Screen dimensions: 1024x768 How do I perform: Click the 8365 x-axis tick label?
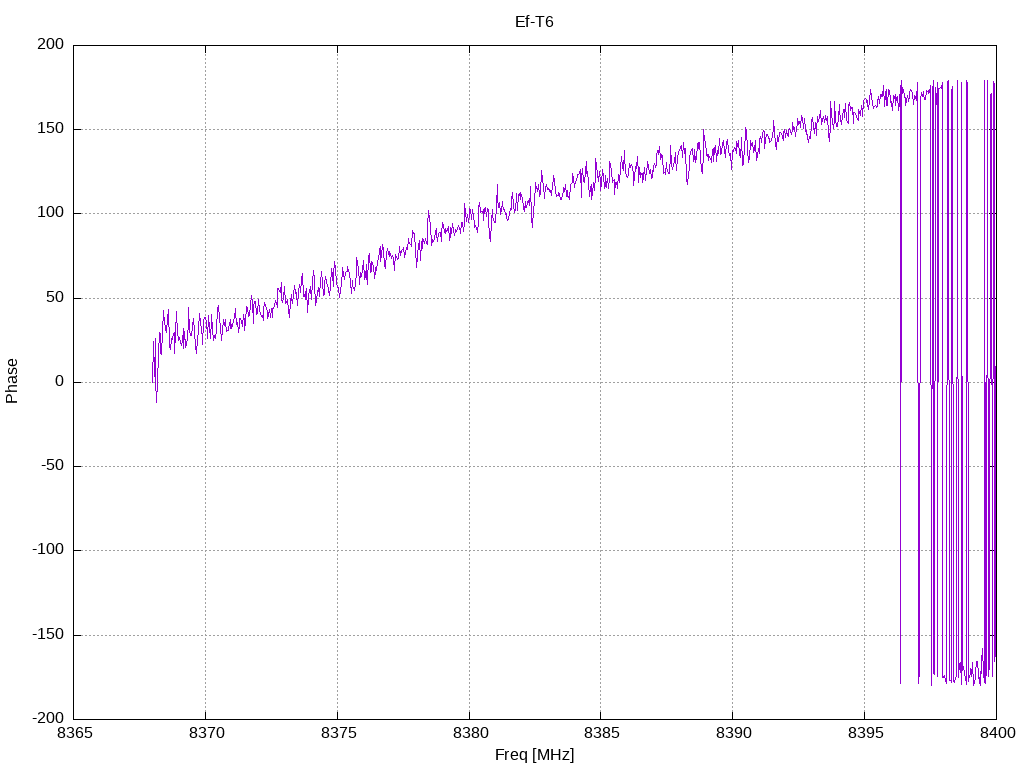tap(74, 734)
